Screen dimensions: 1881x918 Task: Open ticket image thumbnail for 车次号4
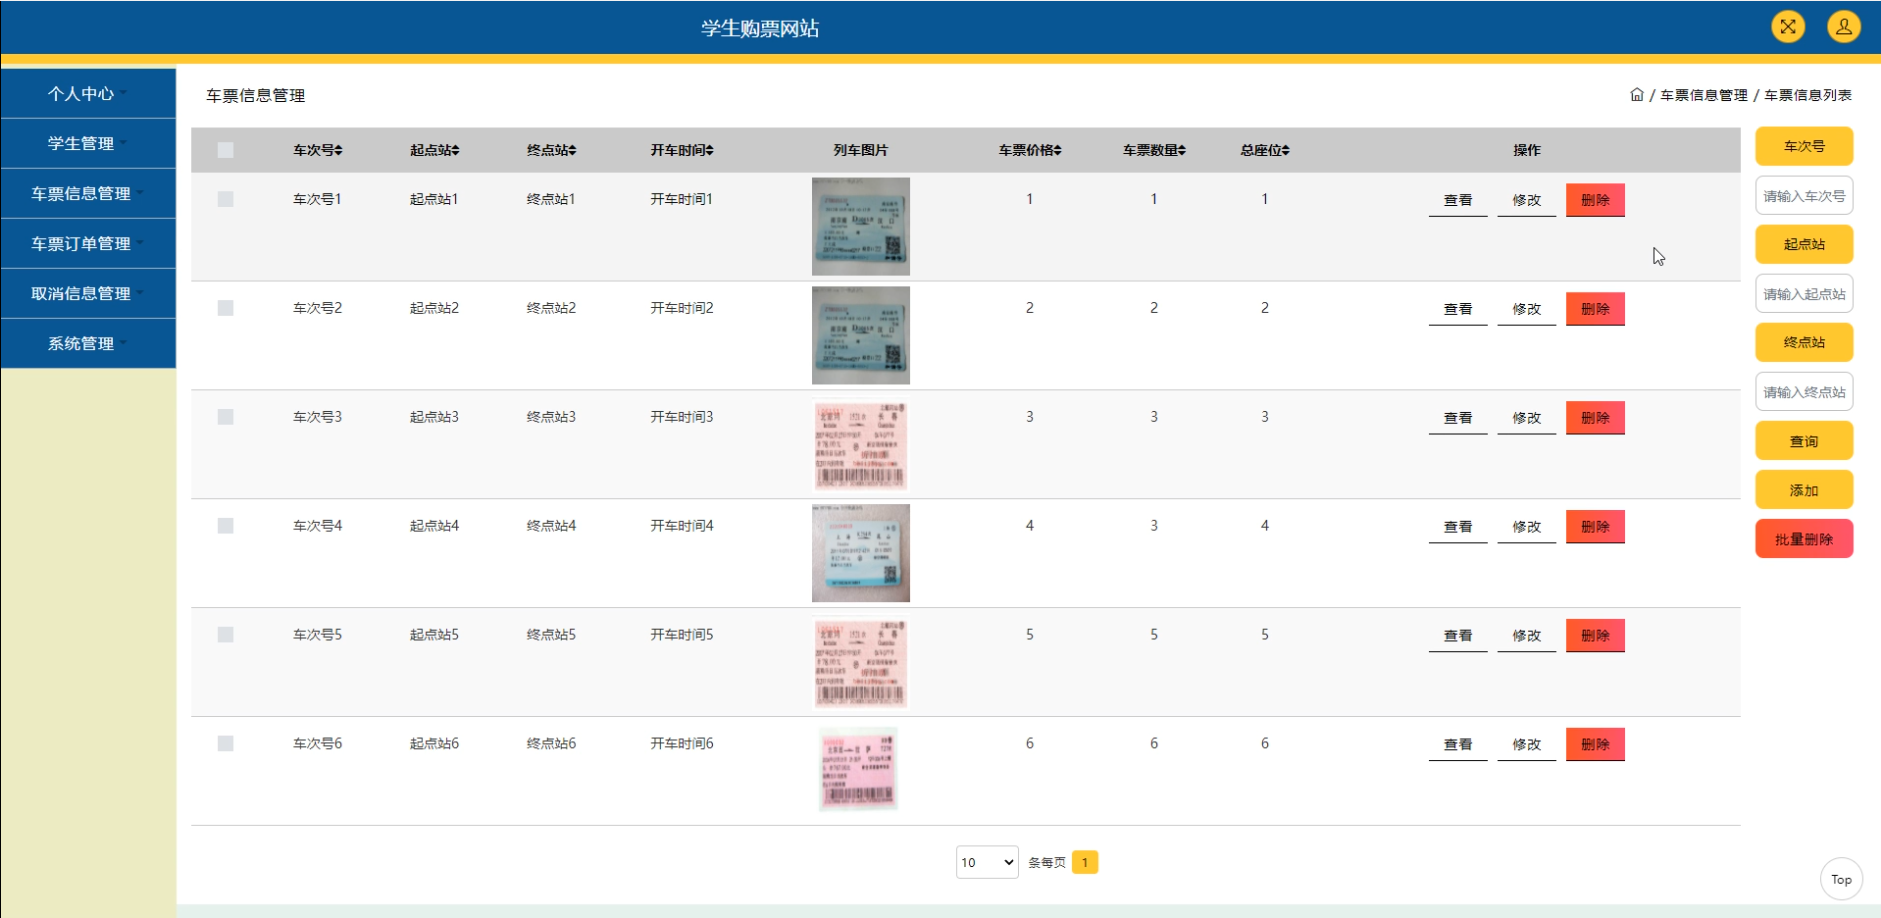coord(861,553)
